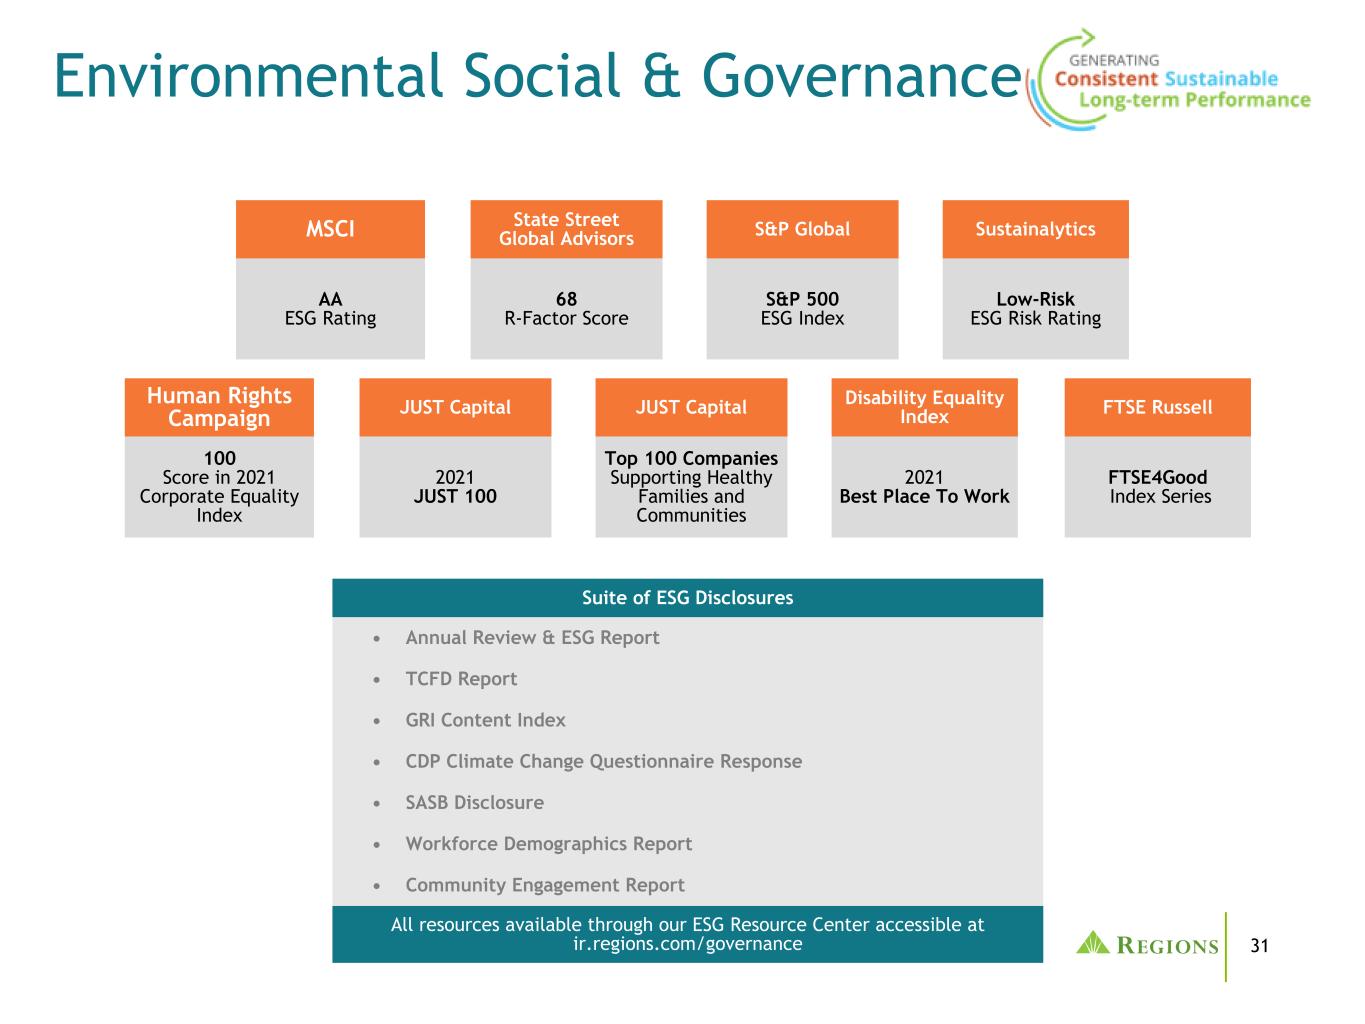Select the Low-Risk ESG Risk Rating box
The image size is (1365, 1024).
point(1035,309)
